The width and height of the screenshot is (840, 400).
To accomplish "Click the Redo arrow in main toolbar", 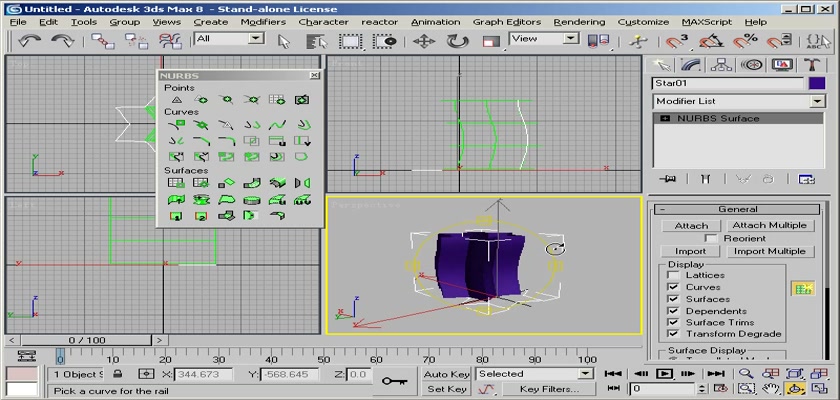I will (63, 41).
